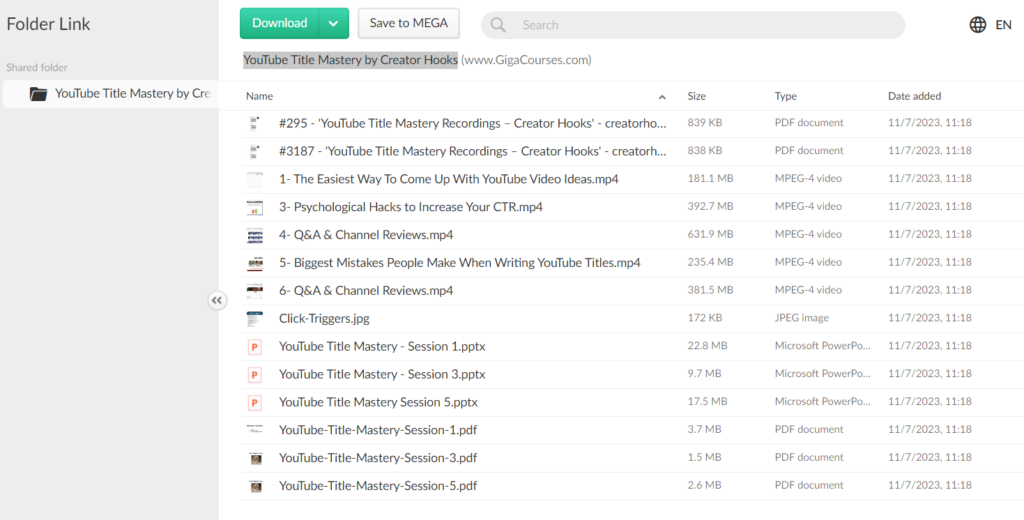This screenshot has width=1024, height=520.
Task: Click the green Download button
Action: [x=280, y=24]
